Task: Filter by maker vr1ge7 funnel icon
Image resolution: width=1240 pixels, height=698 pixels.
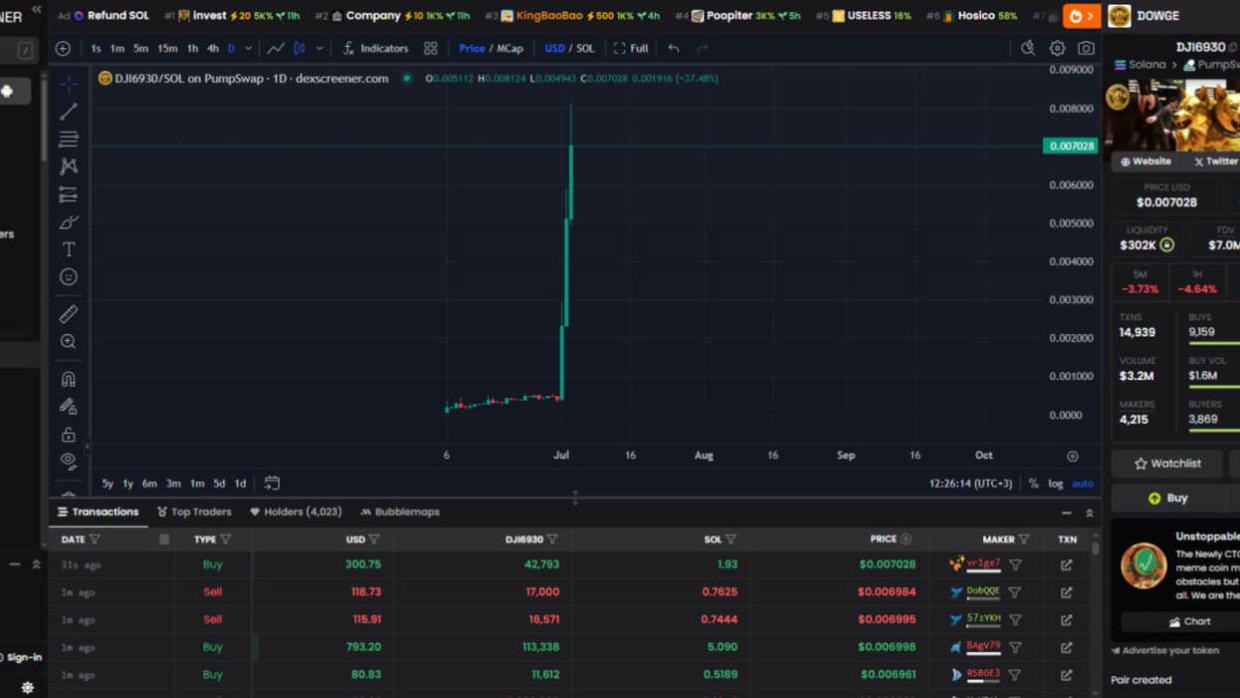Action: pos(1015,565)
